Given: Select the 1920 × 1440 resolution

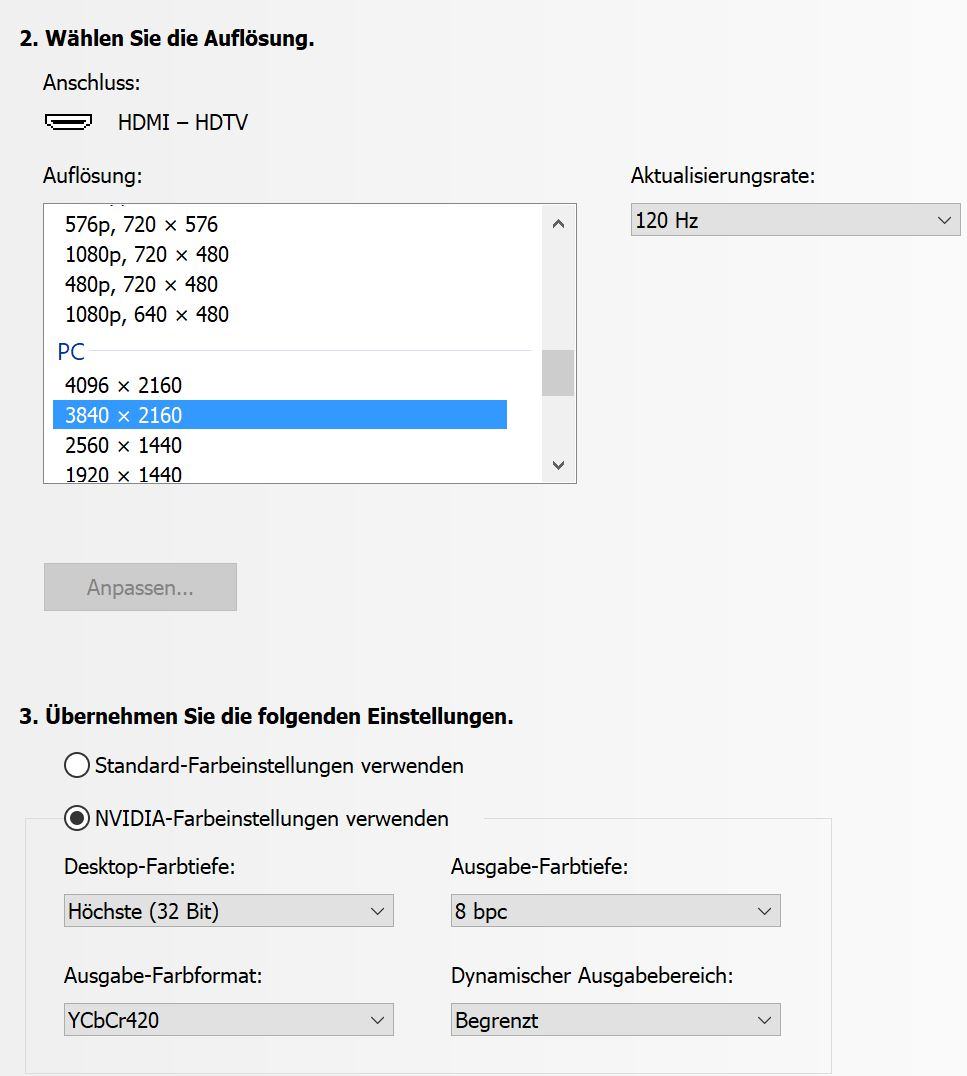Looking at the screenshot, I should coord(280,473).
